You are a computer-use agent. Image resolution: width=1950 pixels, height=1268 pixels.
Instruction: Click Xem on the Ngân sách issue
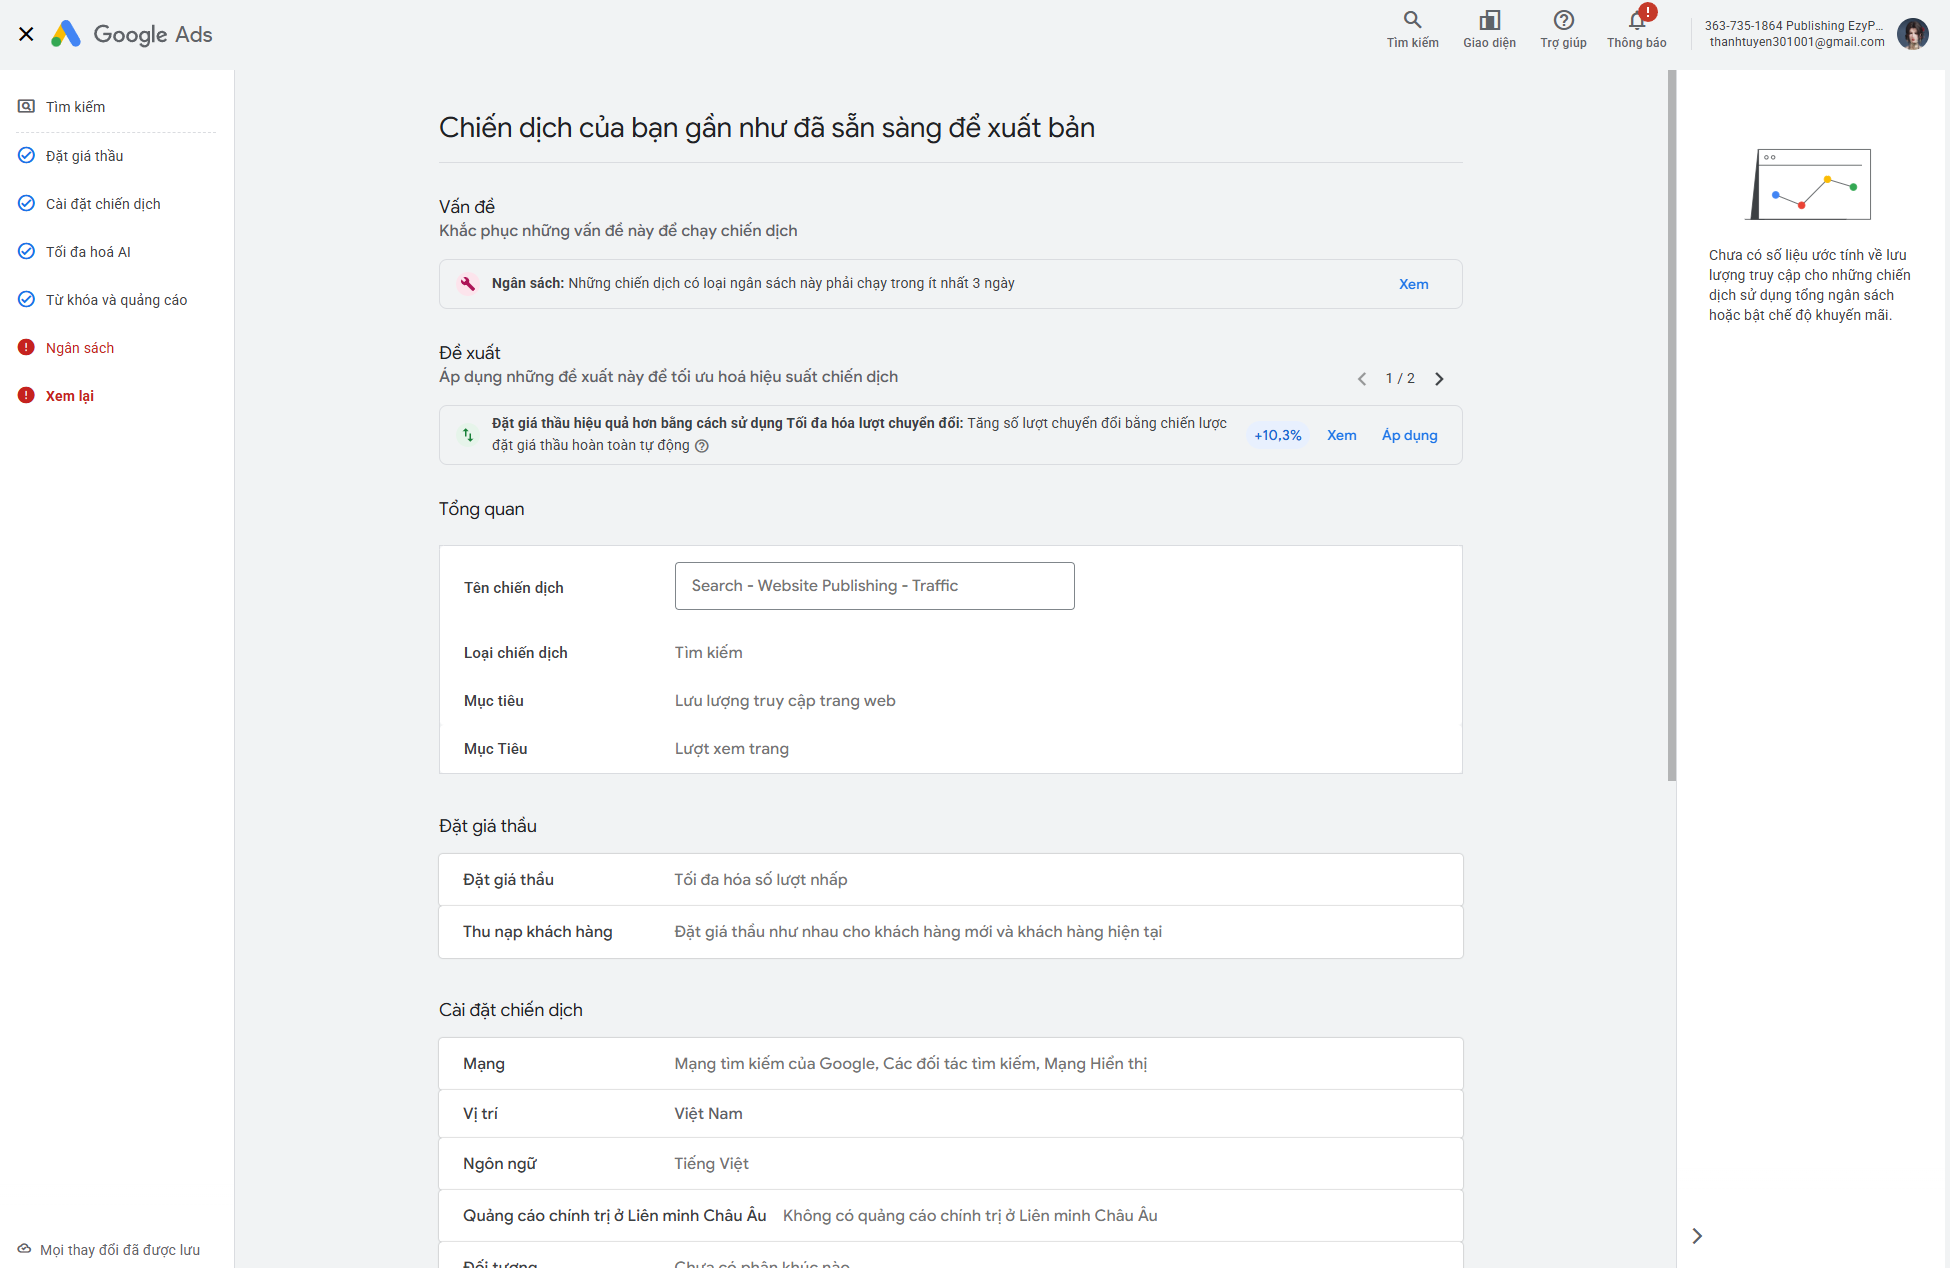pos(1413,284)
